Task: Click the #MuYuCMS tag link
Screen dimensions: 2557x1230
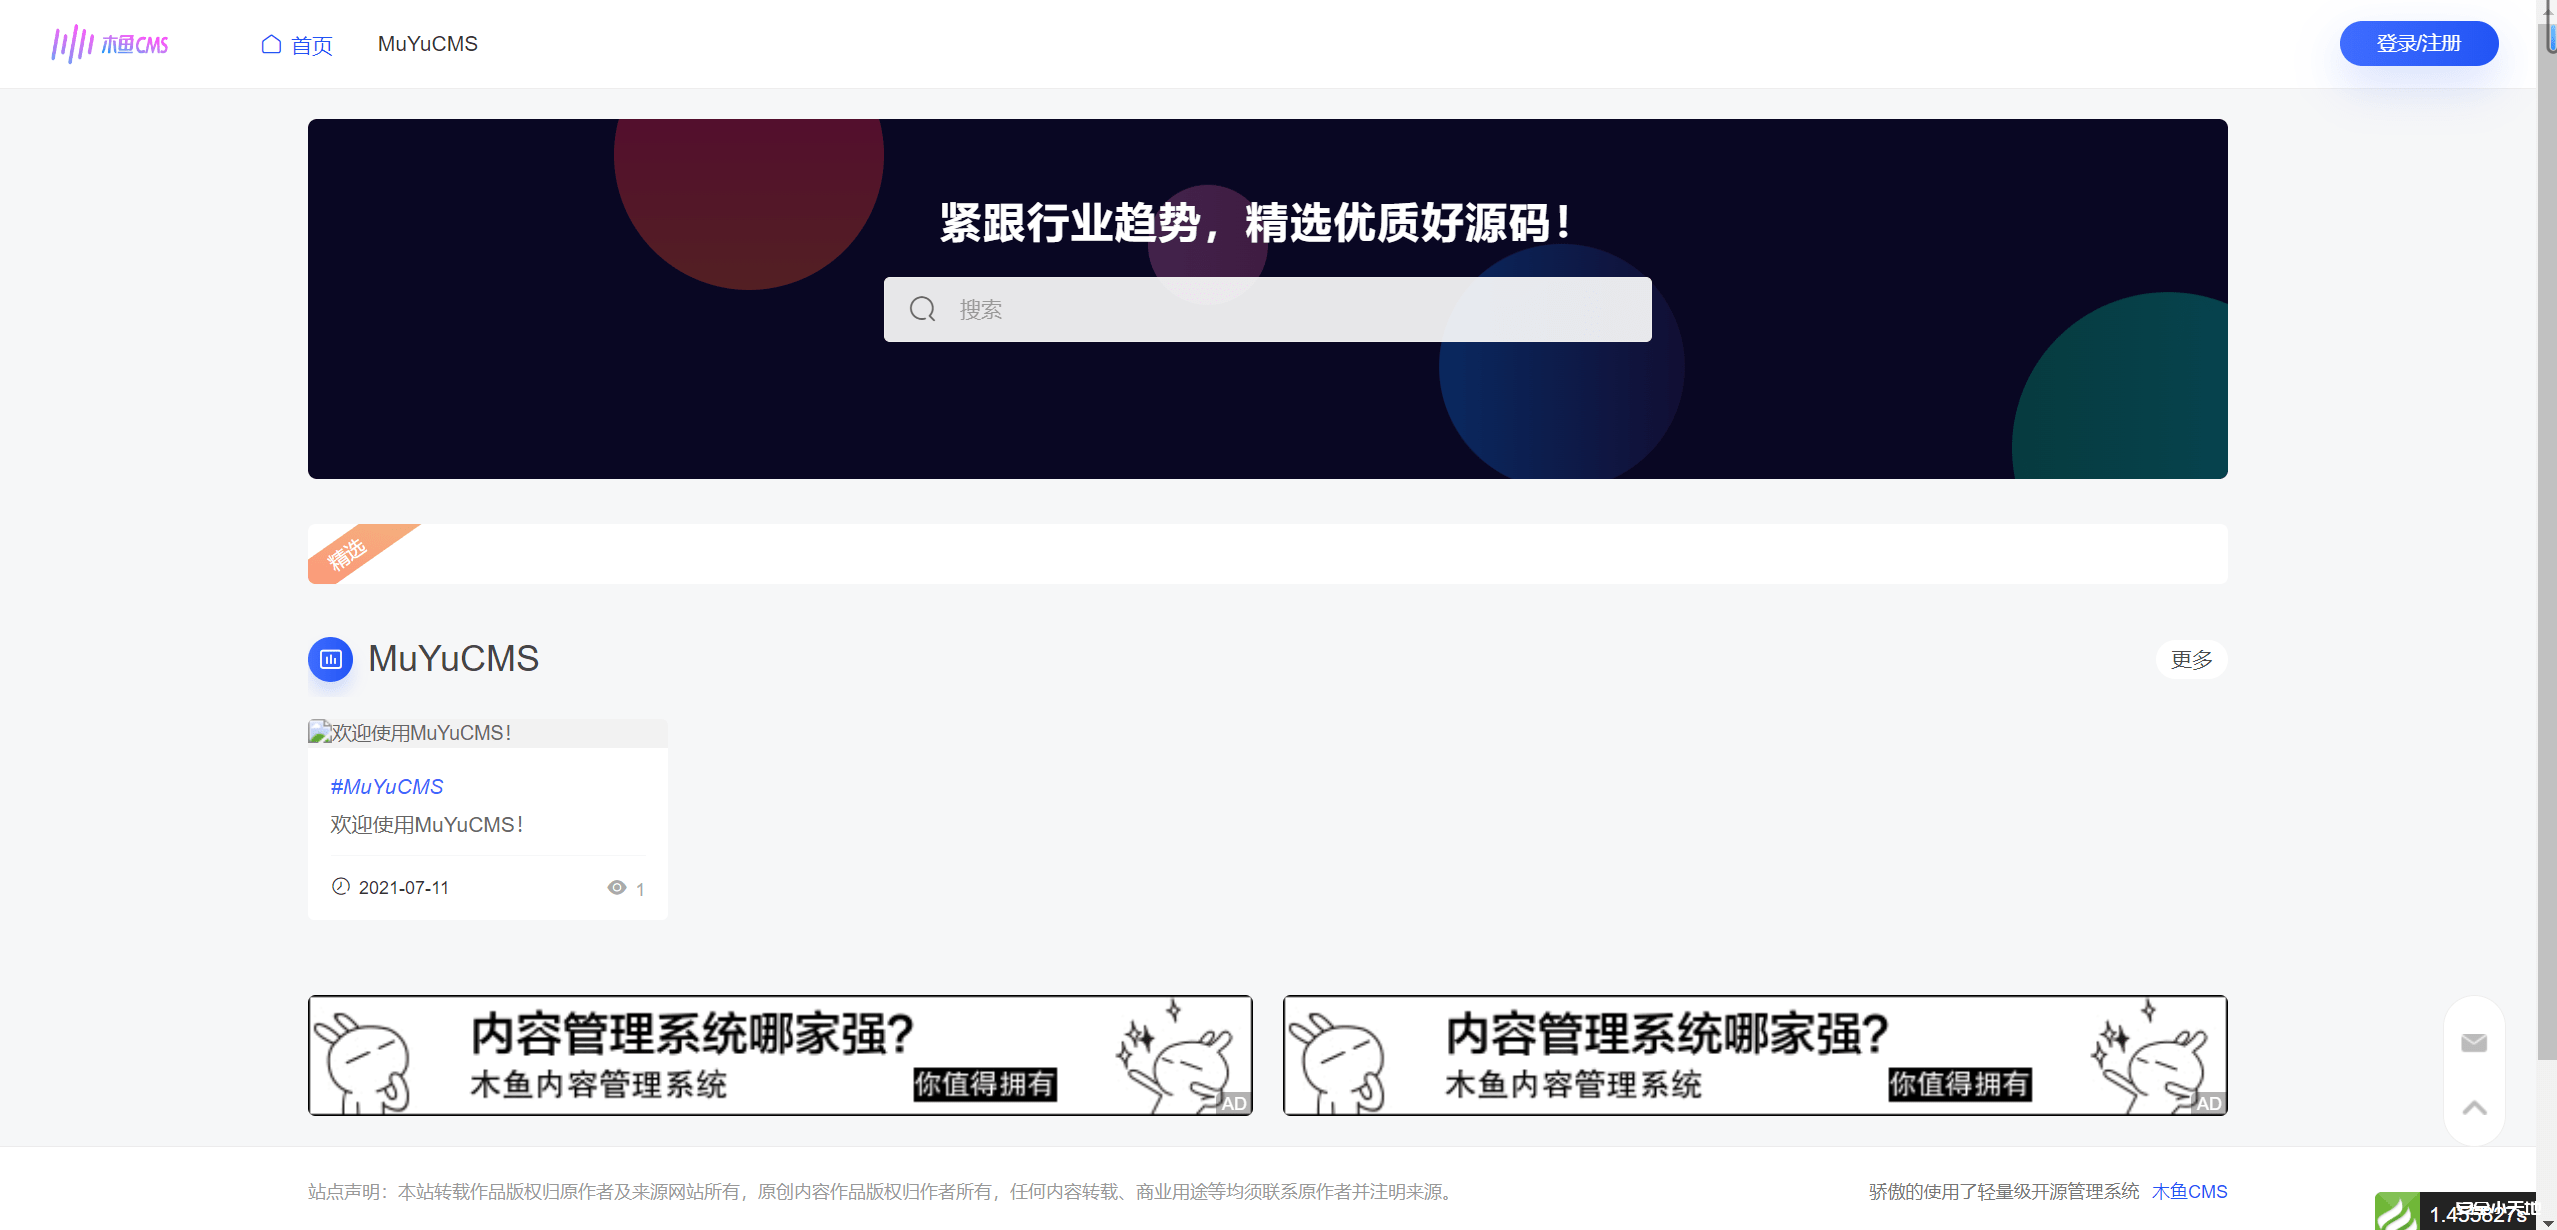Action: click(386, 786)
